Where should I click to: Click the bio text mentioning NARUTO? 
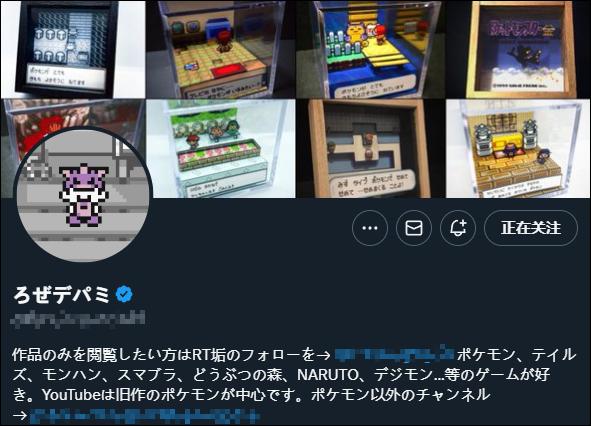[281, 375]
